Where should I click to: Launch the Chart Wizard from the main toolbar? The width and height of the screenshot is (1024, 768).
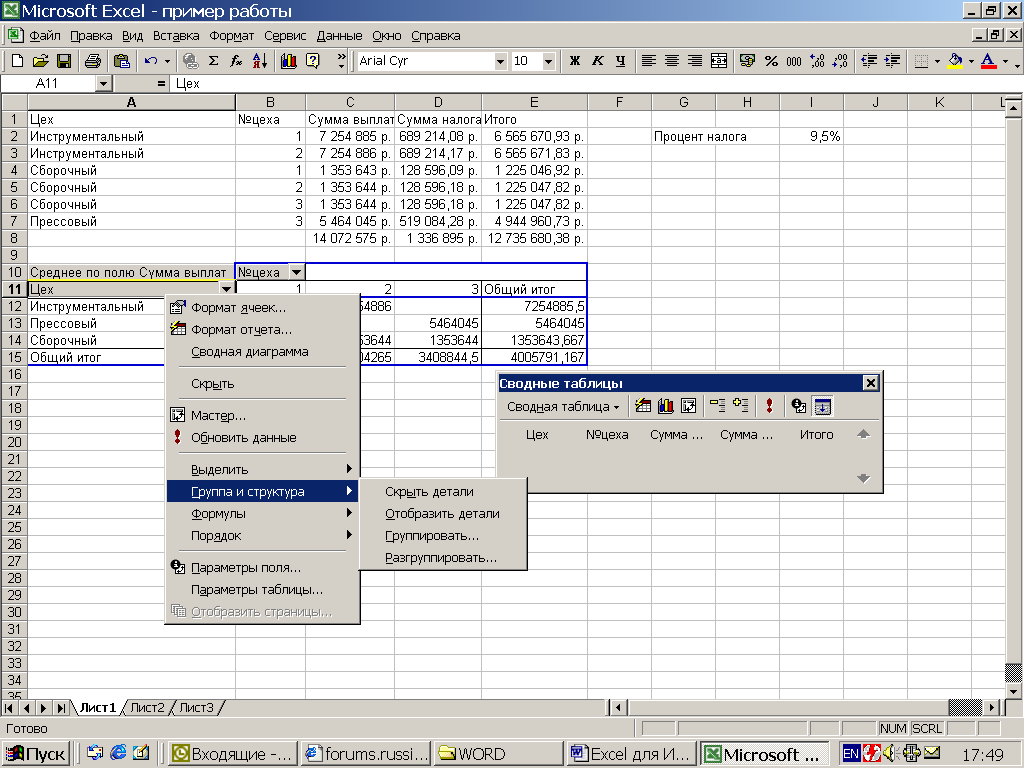[289, 61]
